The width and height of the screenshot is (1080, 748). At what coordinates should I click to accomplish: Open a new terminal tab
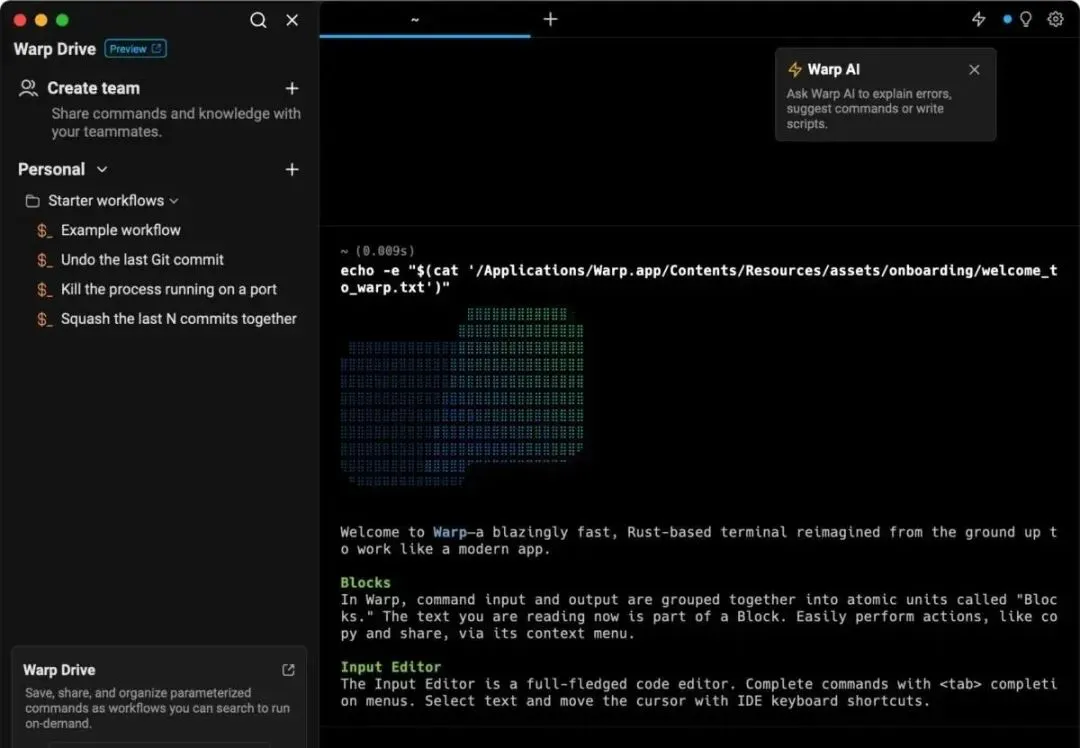point(550,19)
